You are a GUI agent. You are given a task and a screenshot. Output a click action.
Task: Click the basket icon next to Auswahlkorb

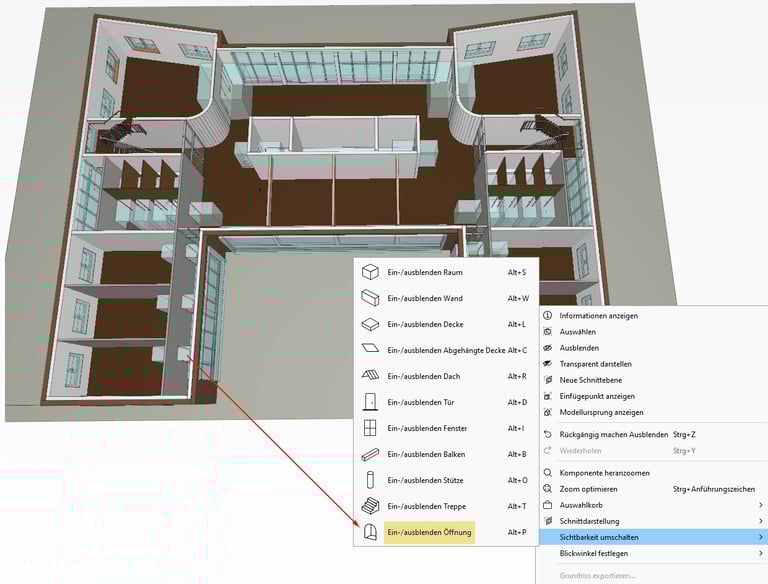(548, 505)
